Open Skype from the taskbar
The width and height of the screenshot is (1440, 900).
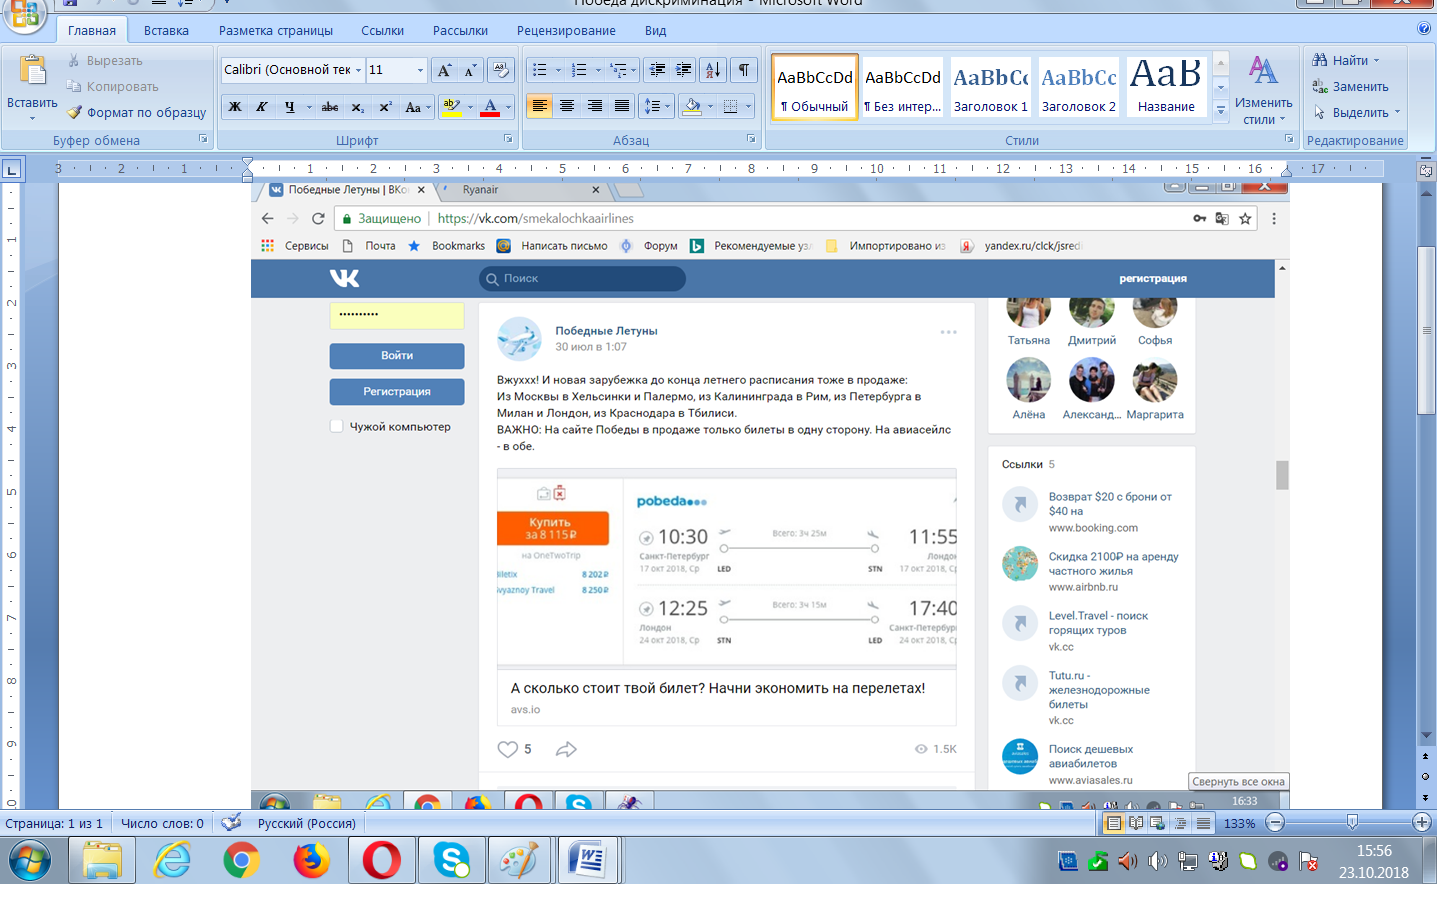[452, 860]
